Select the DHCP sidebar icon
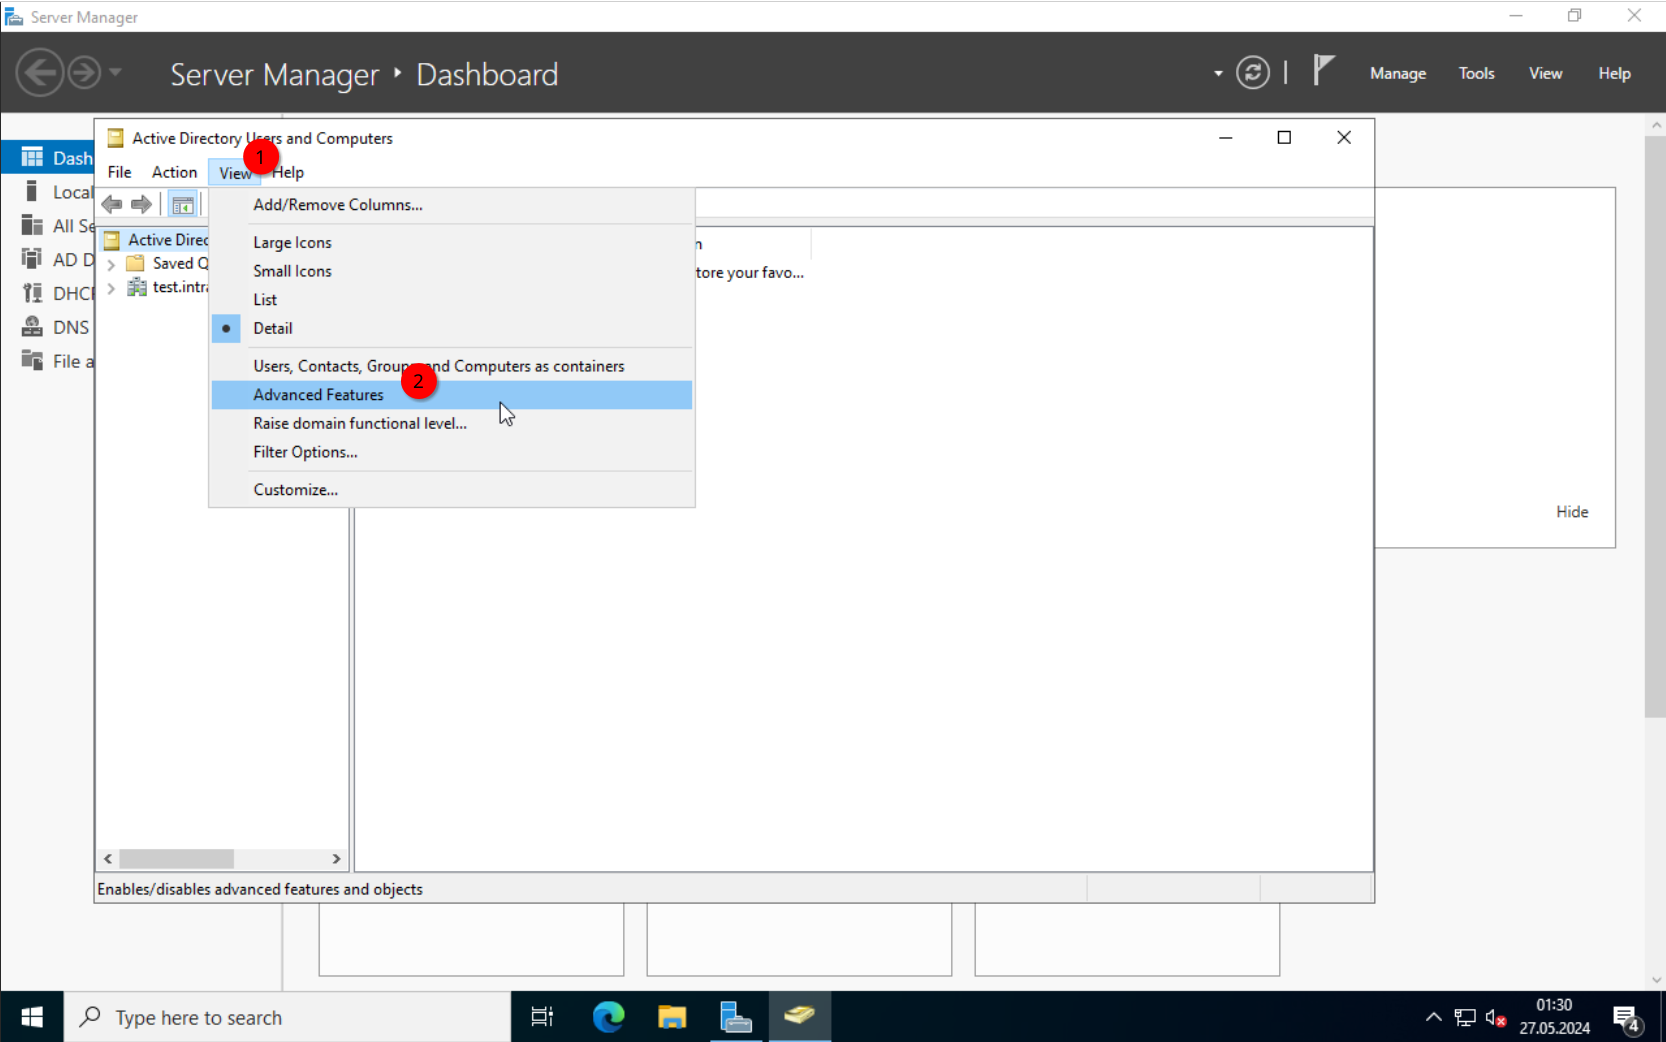The height and width of the screenshot is (1042, 1666). point(32,293)
